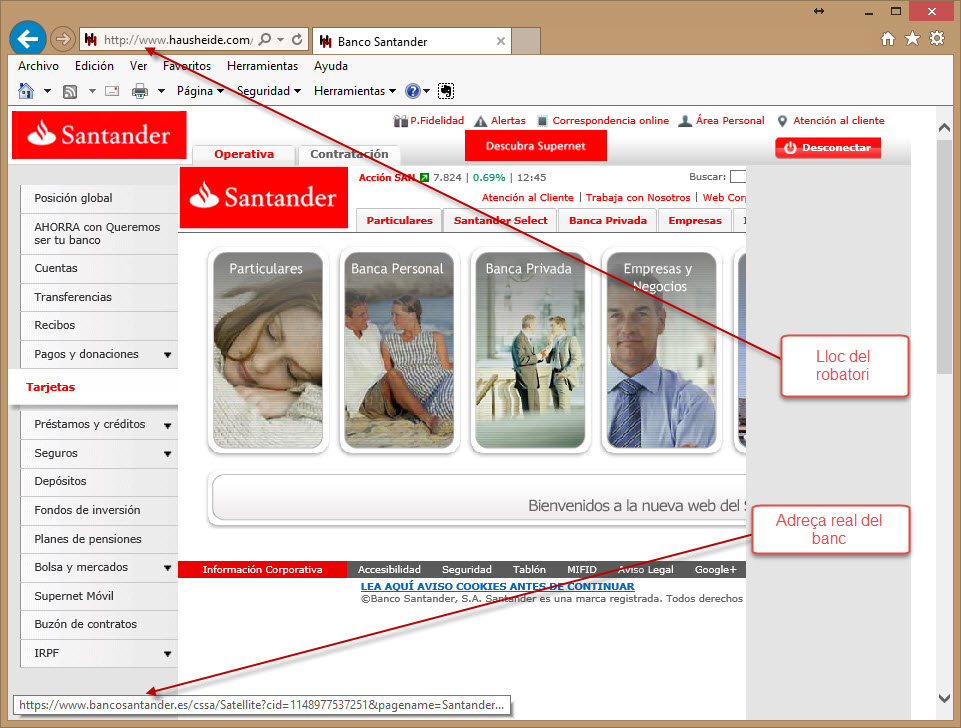This screenshot has height=728, width=961.
Task: Click the last command bar icon after Help
Action: point(446,91)
